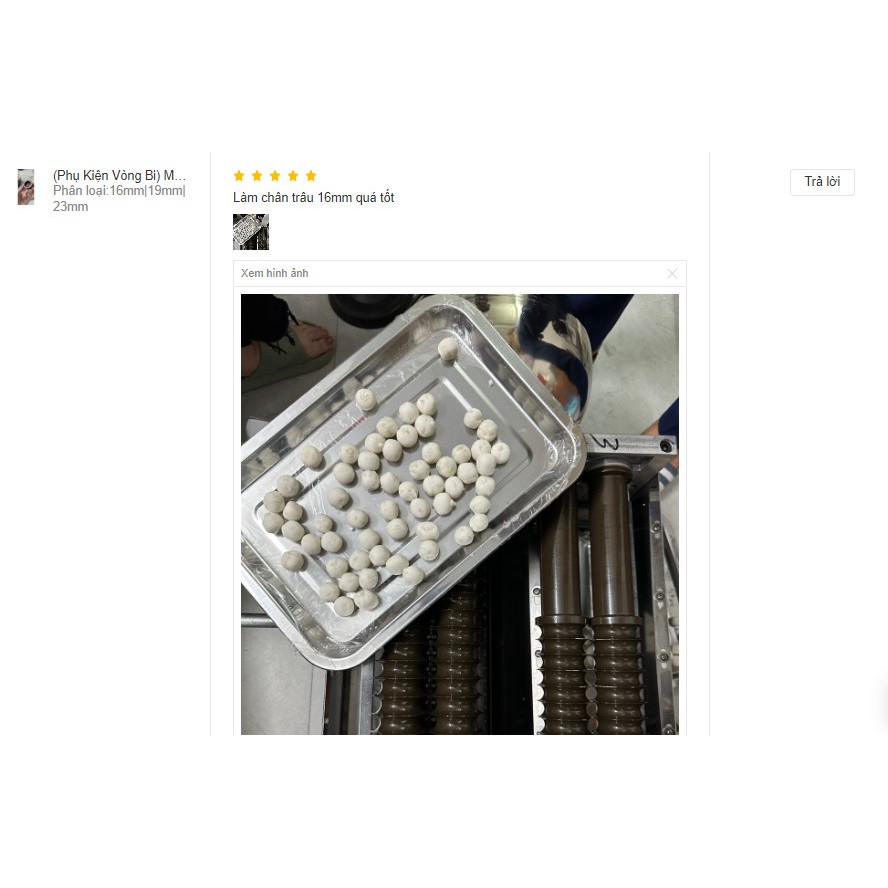Click the pen-marked metal bracket in the photo
The image size is (888, 888).
click(x=629, y=447)
